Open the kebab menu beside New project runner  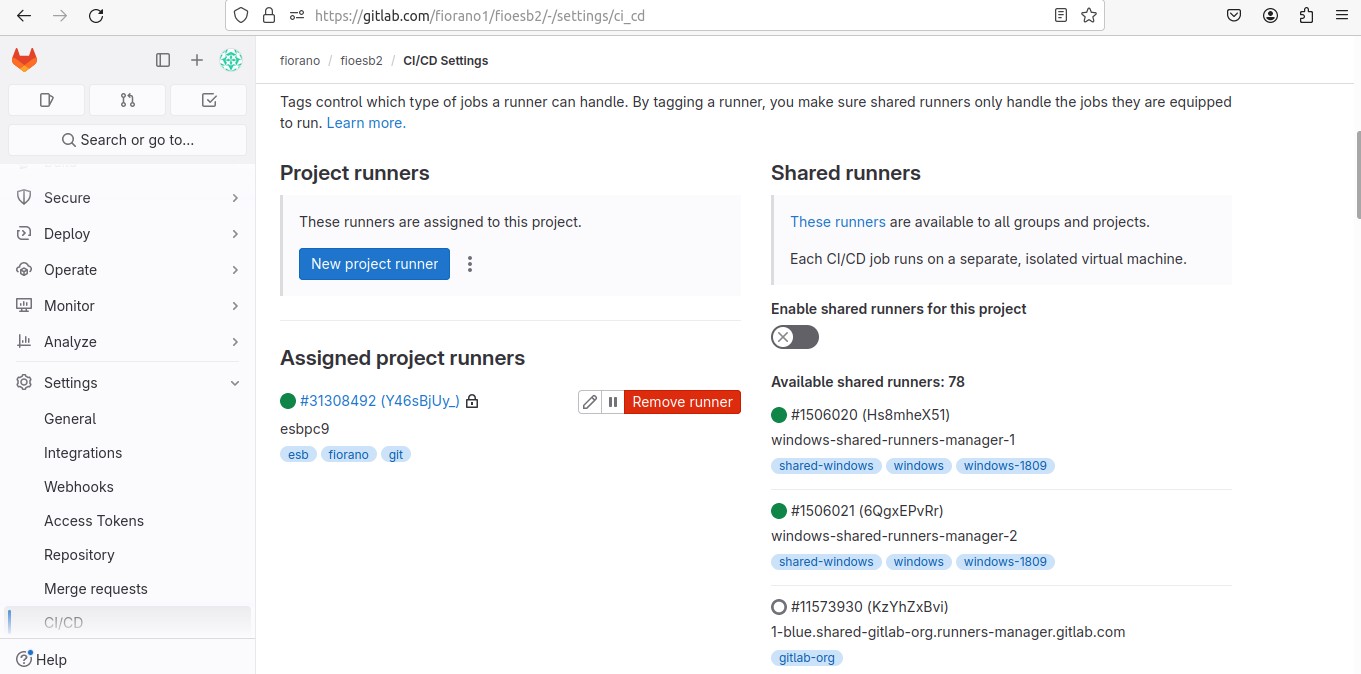click(470, 264)
